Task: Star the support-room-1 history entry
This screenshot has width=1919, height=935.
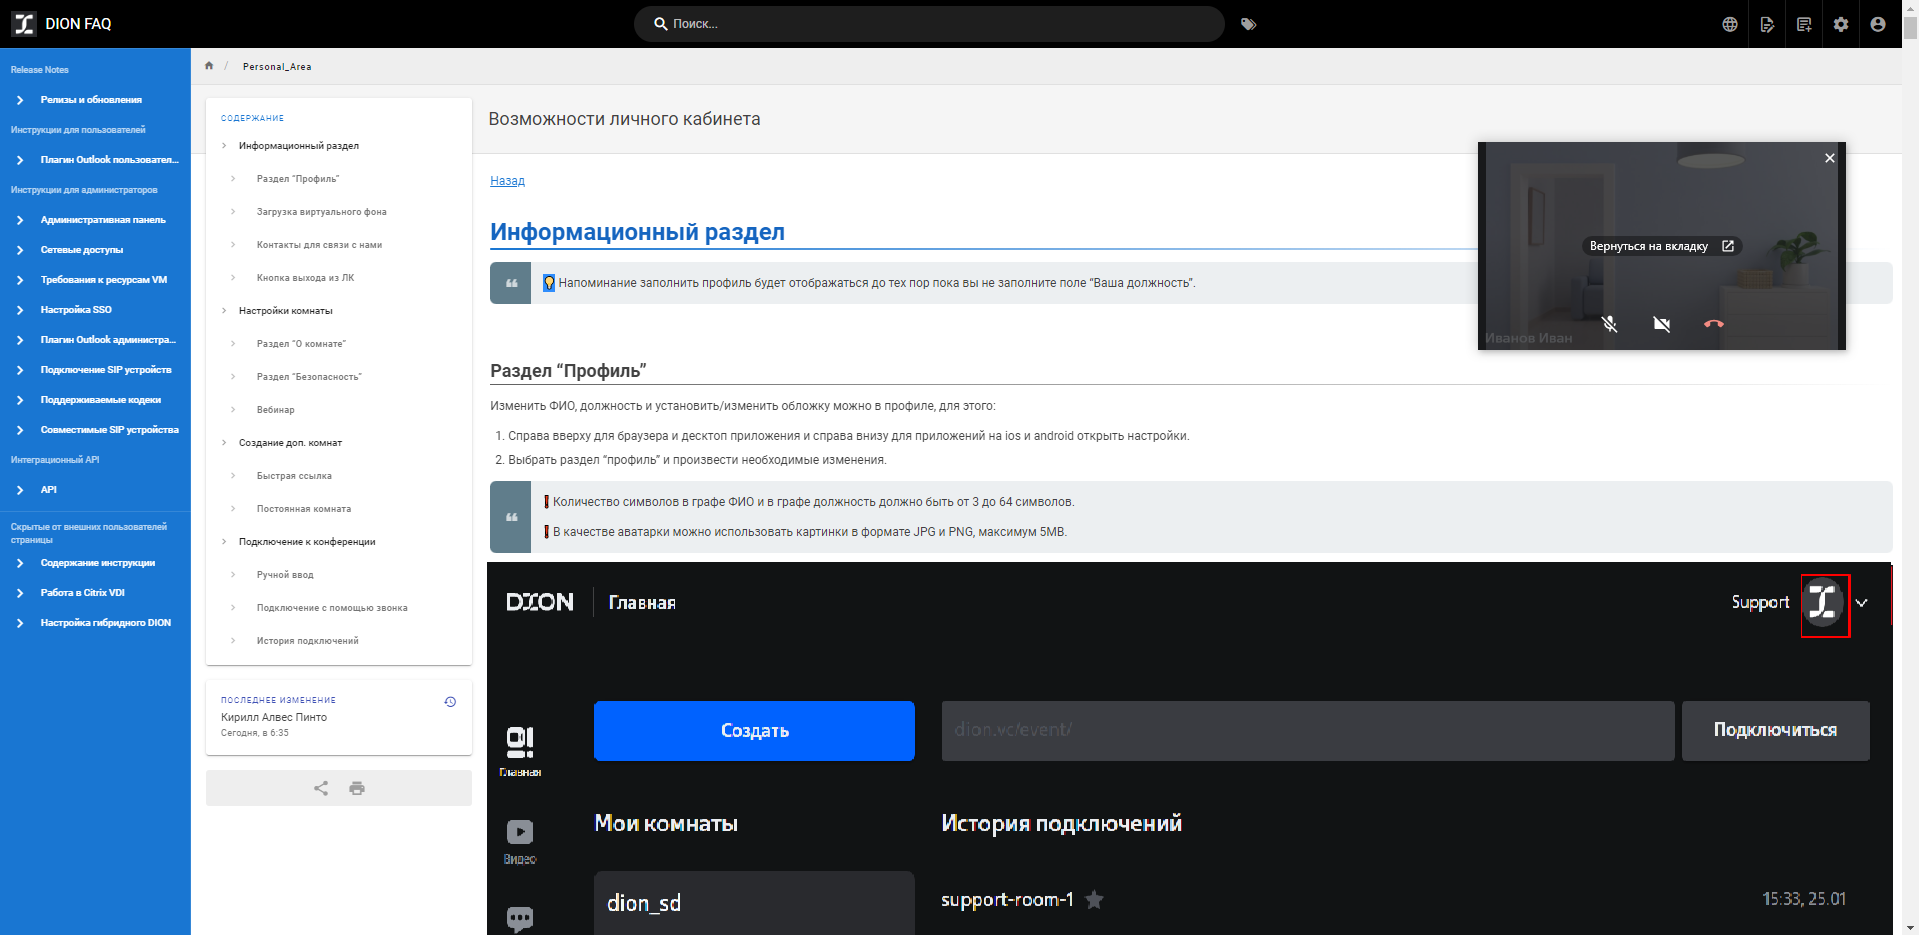Action: click(1095, 900)
